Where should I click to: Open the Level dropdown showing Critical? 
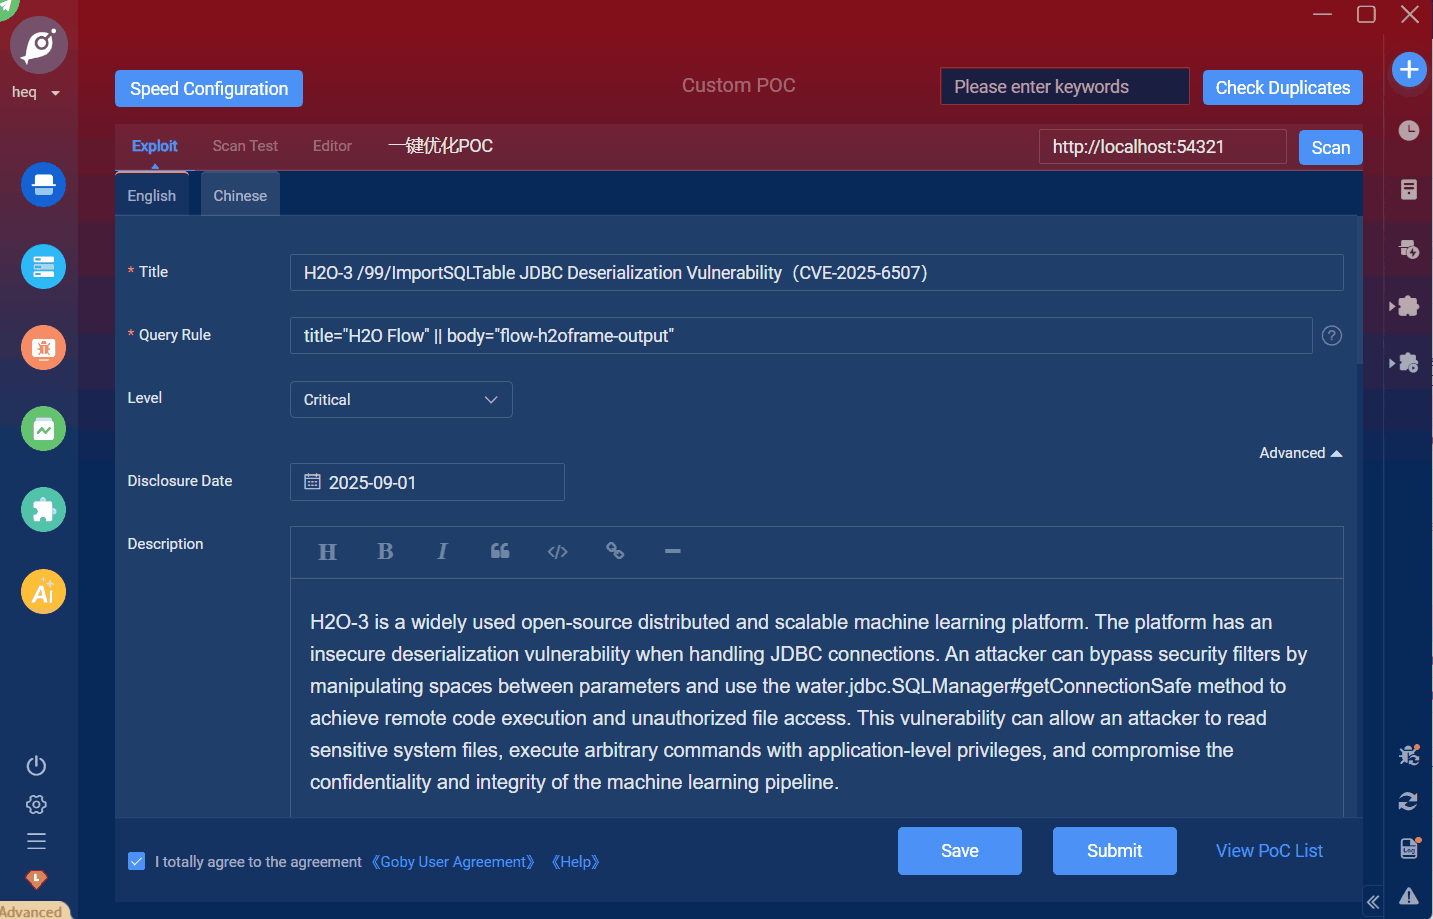(x=401, y=400)
